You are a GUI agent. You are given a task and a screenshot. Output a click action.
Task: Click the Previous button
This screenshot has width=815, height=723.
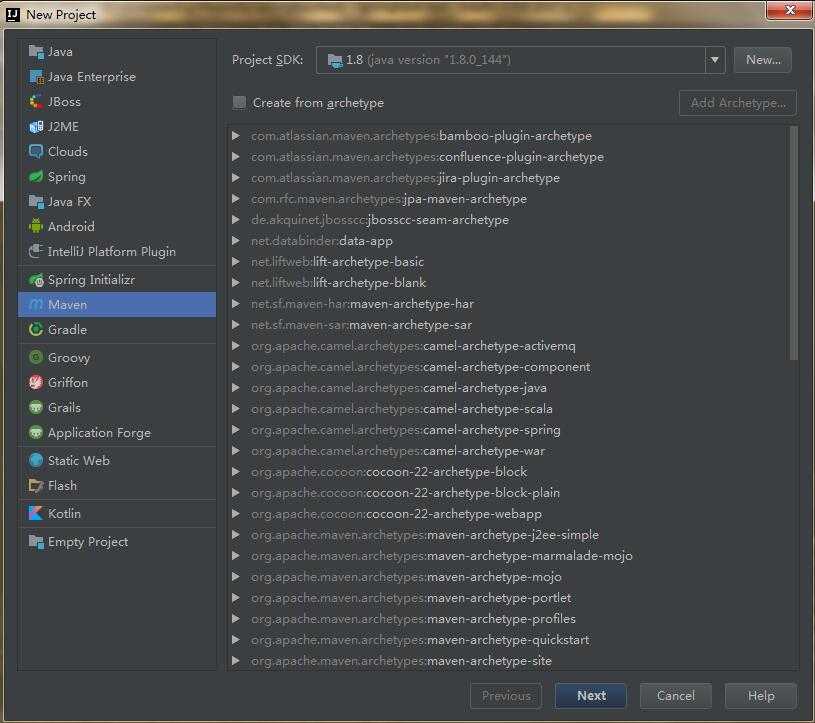click(x=506, y=696)
